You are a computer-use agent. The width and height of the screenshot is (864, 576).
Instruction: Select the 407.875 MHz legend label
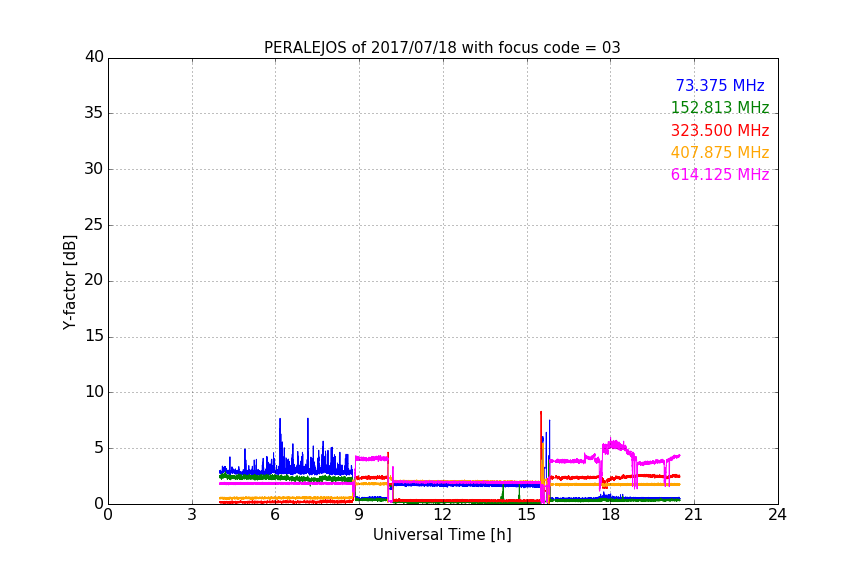click(720, 152)
